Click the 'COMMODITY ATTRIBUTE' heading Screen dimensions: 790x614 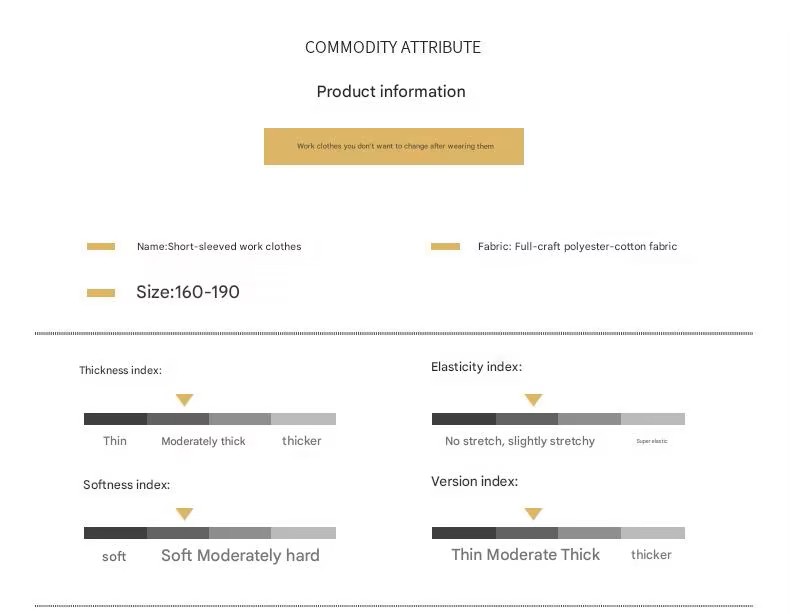coord(393,47)
